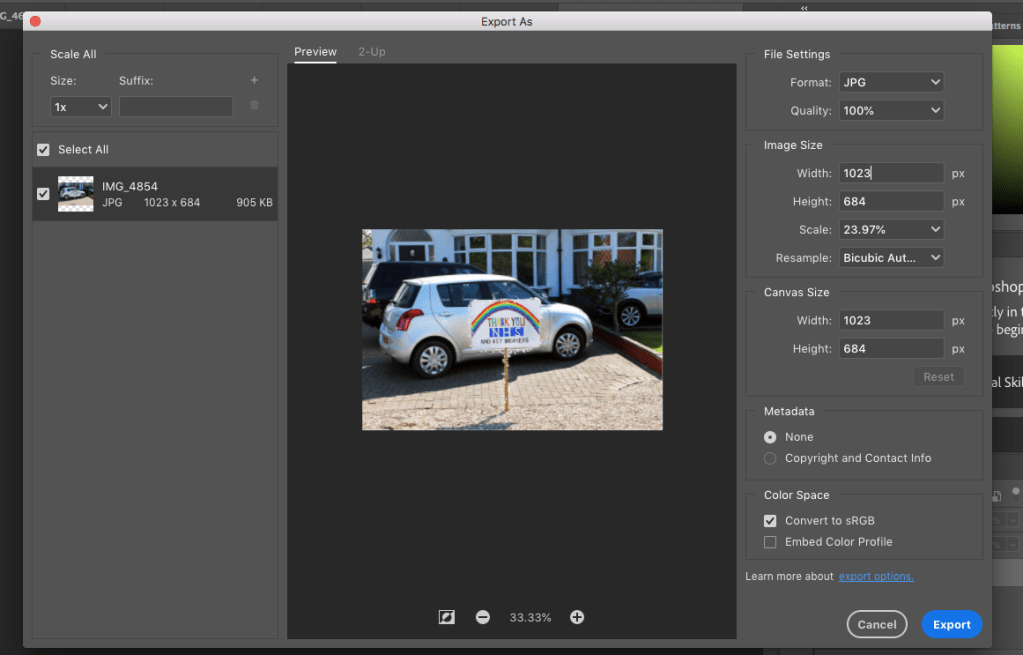Expand the Resample method dropdown
Image resolution: width=1023 pixels, height=655 pixels.
click(x=891, y=257)
